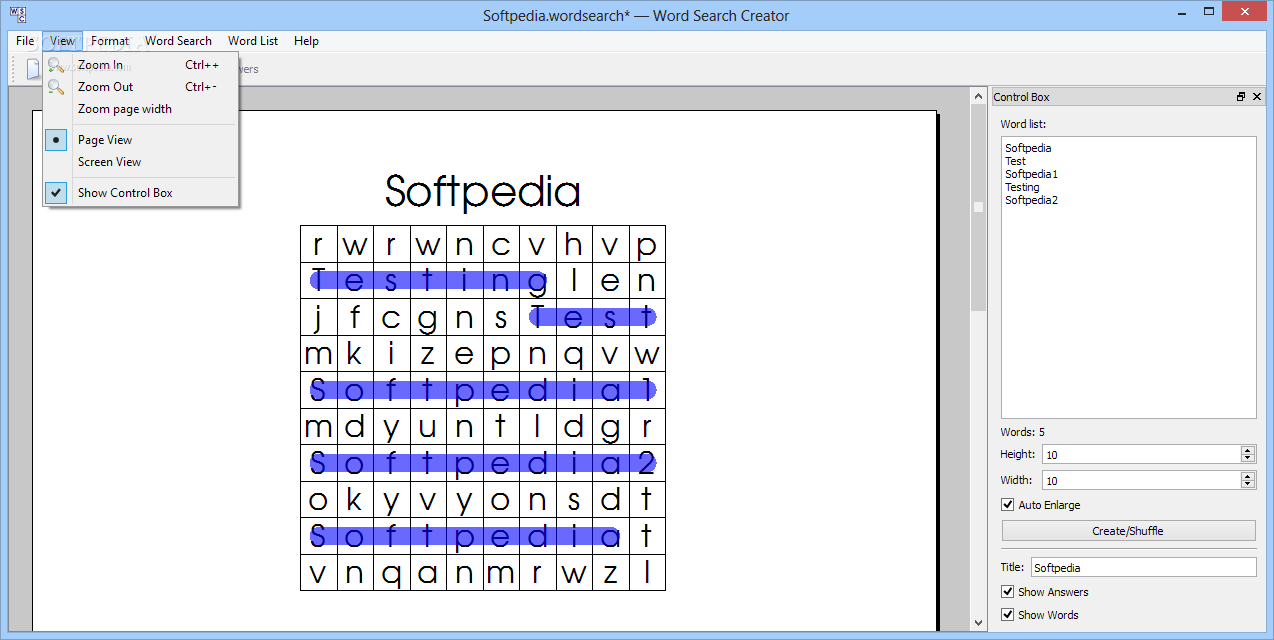Open the Format menu
This screenshot has height=640, width=1274.
point(109,41)
